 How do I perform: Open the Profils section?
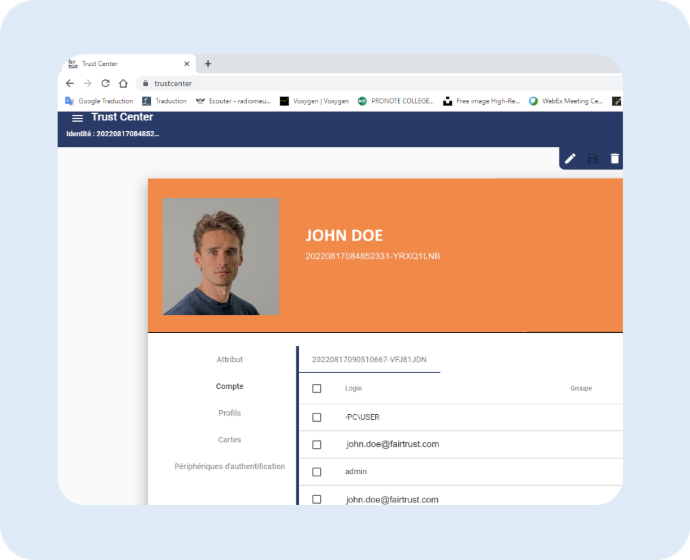pos(230,413)
